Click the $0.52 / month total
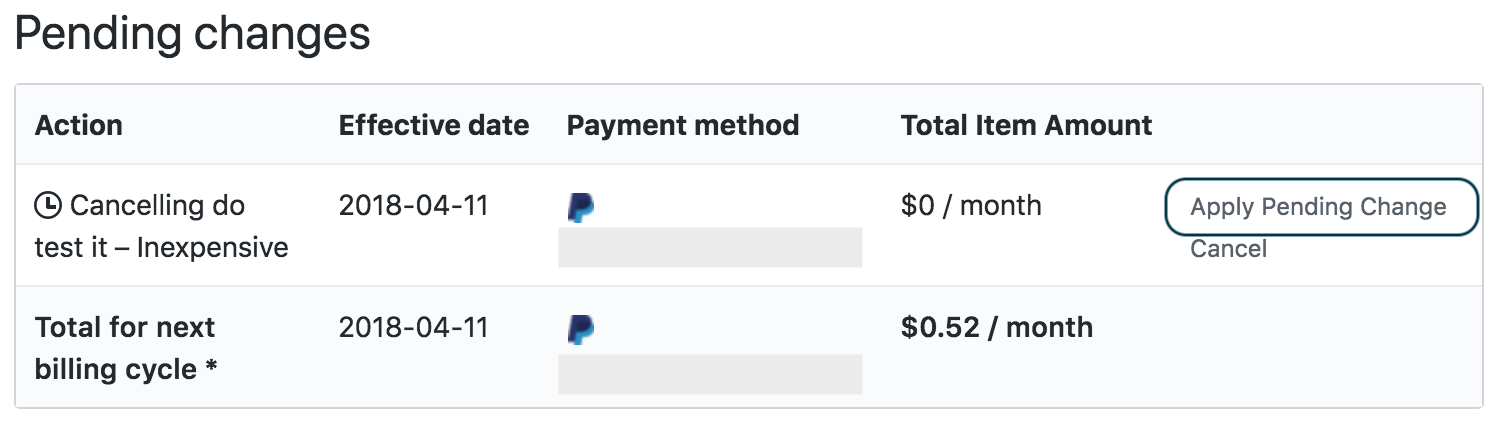Image resolution: width=1504 pixels, height=428 pixels. [x=996, y=328]
